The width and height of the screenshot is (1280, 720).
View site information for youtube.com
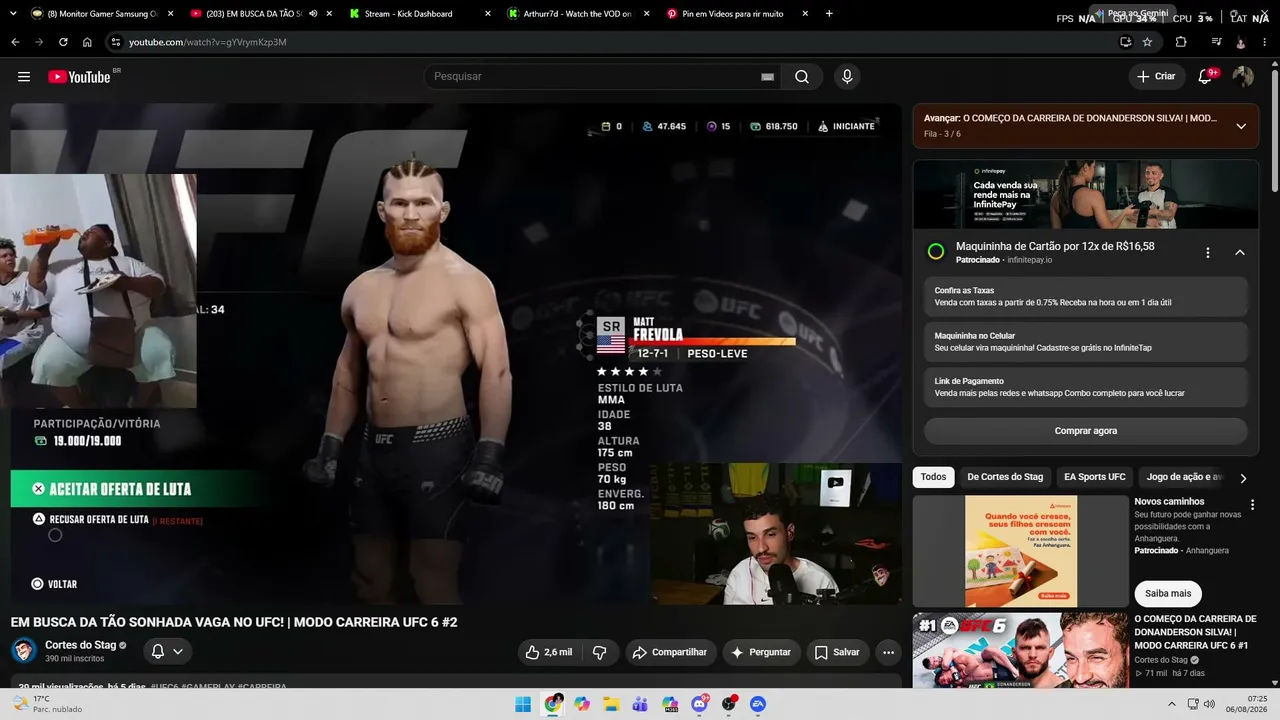click(115, 42)
